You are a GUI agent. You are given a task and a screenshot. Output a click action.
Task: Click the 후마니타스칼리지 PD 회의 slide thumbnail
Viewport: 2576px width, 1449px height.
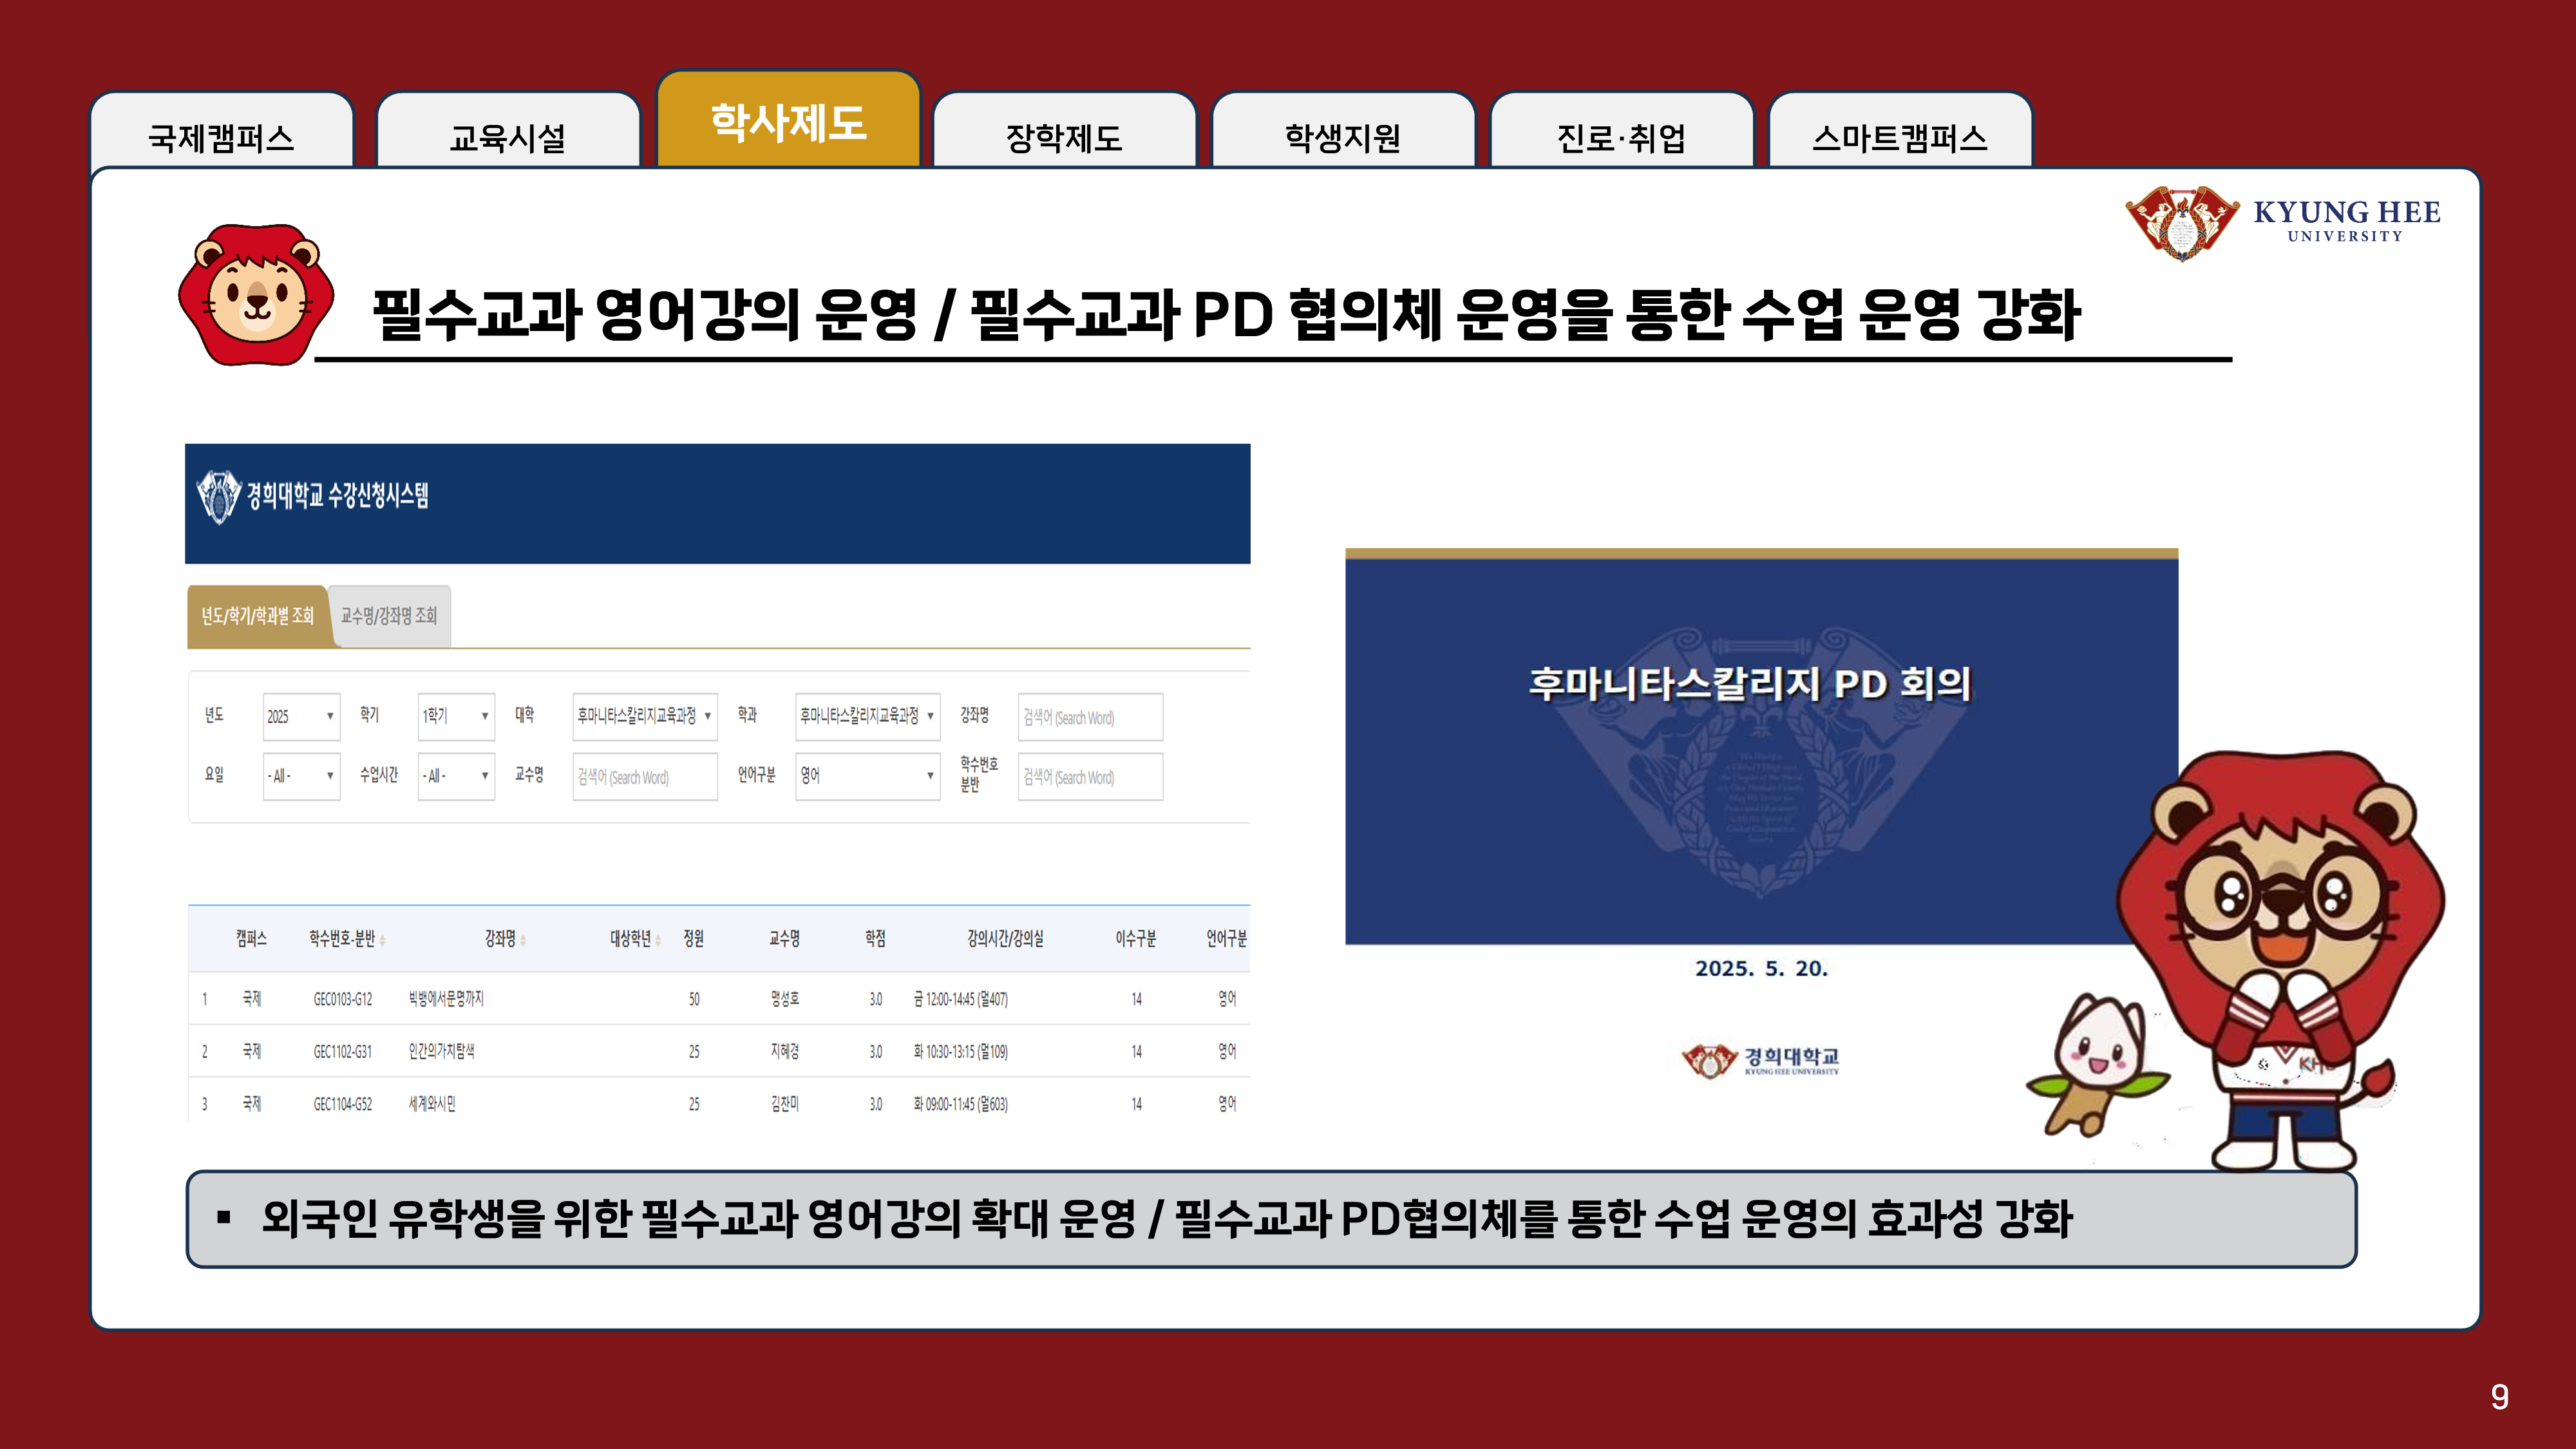pos(1761,746)
